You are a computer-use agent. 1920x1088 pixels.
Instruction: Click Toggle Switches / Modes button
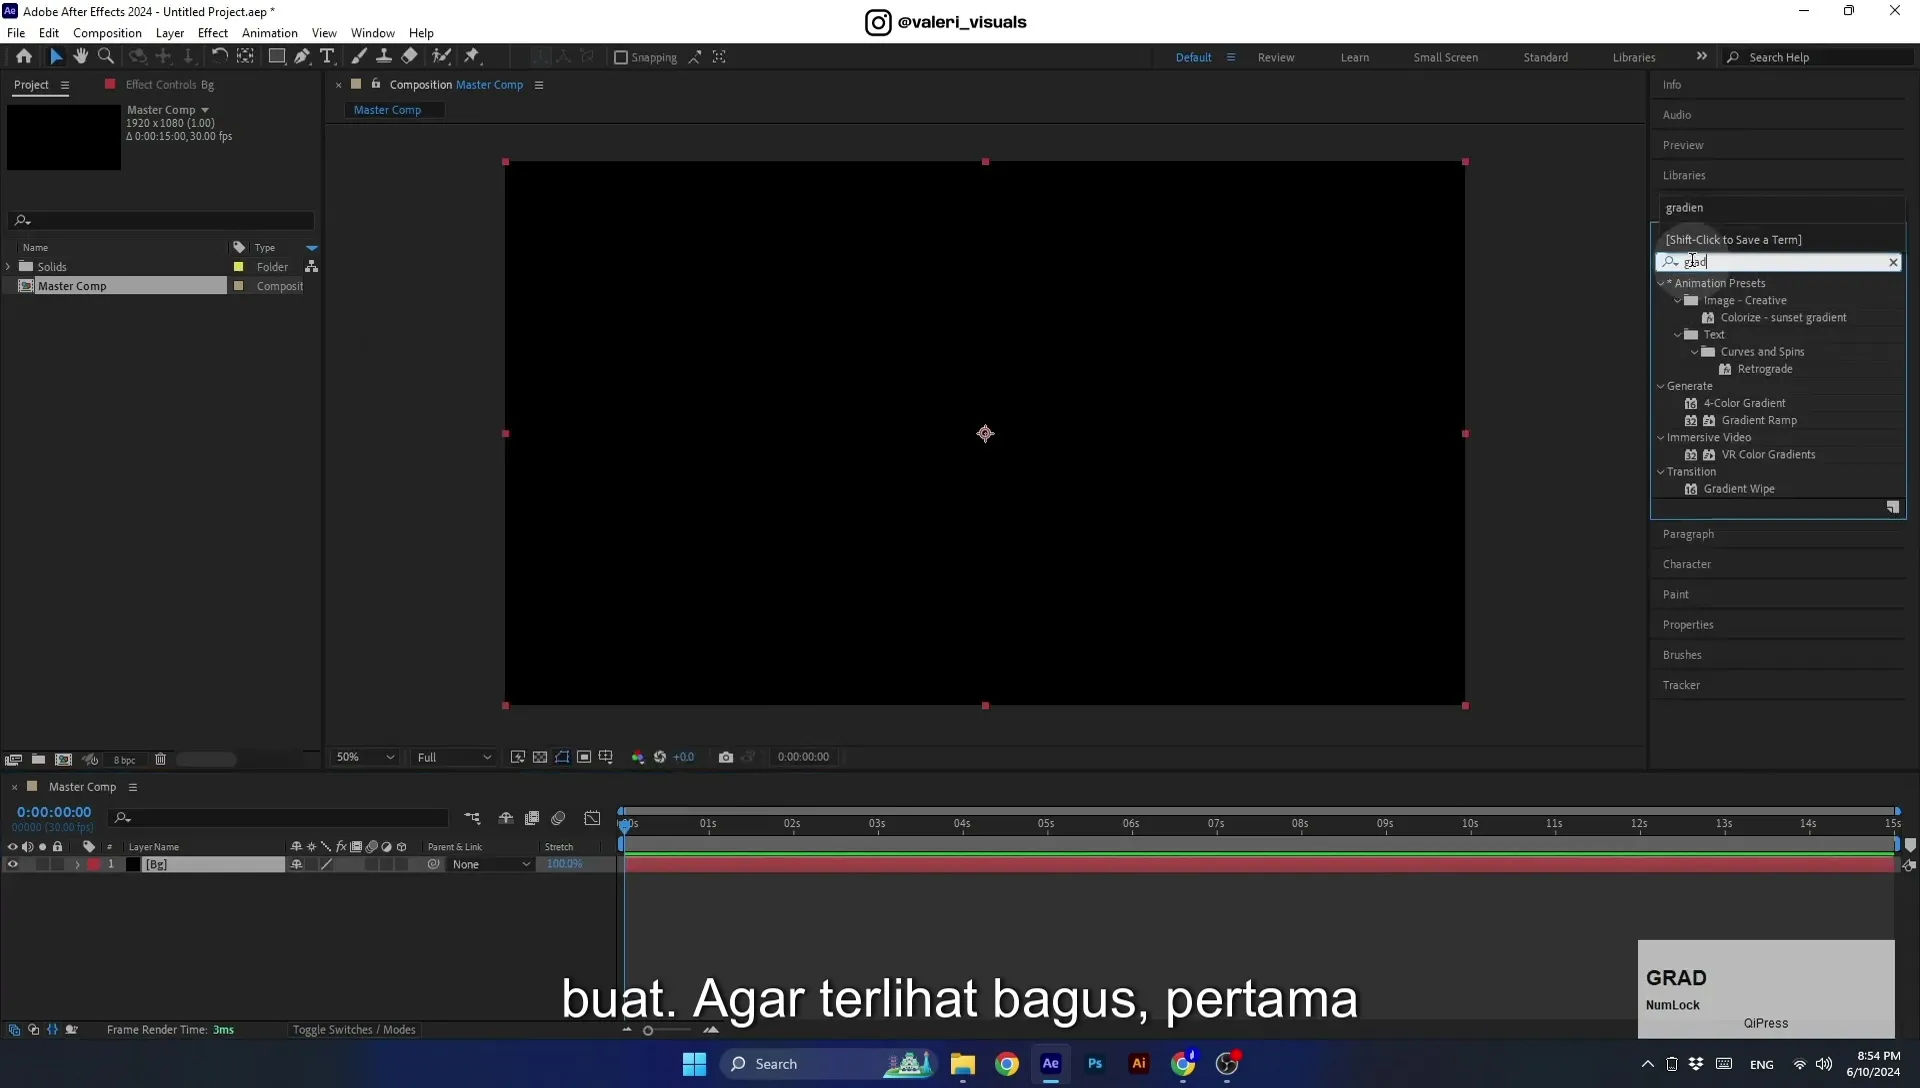point(354,1030)
